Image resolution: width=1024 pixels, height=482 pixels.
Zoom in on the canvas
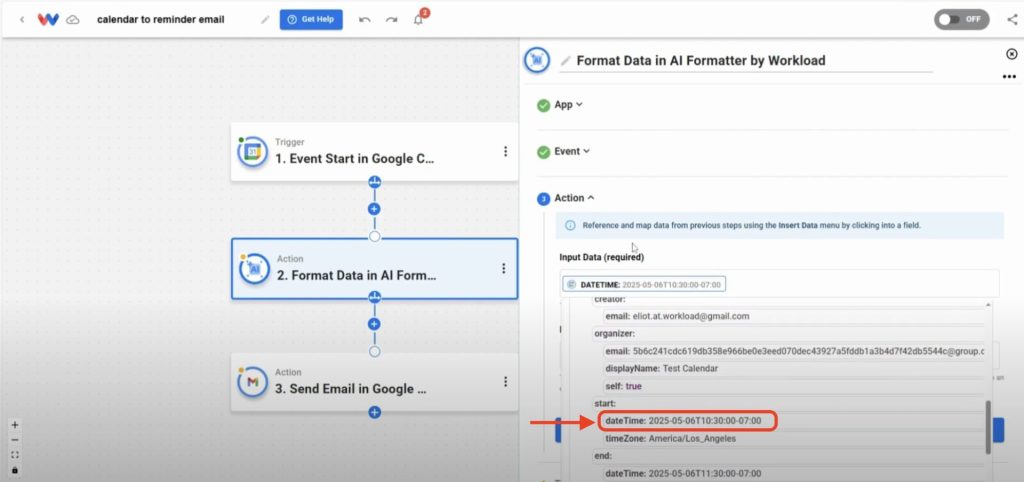coord(15,425)
